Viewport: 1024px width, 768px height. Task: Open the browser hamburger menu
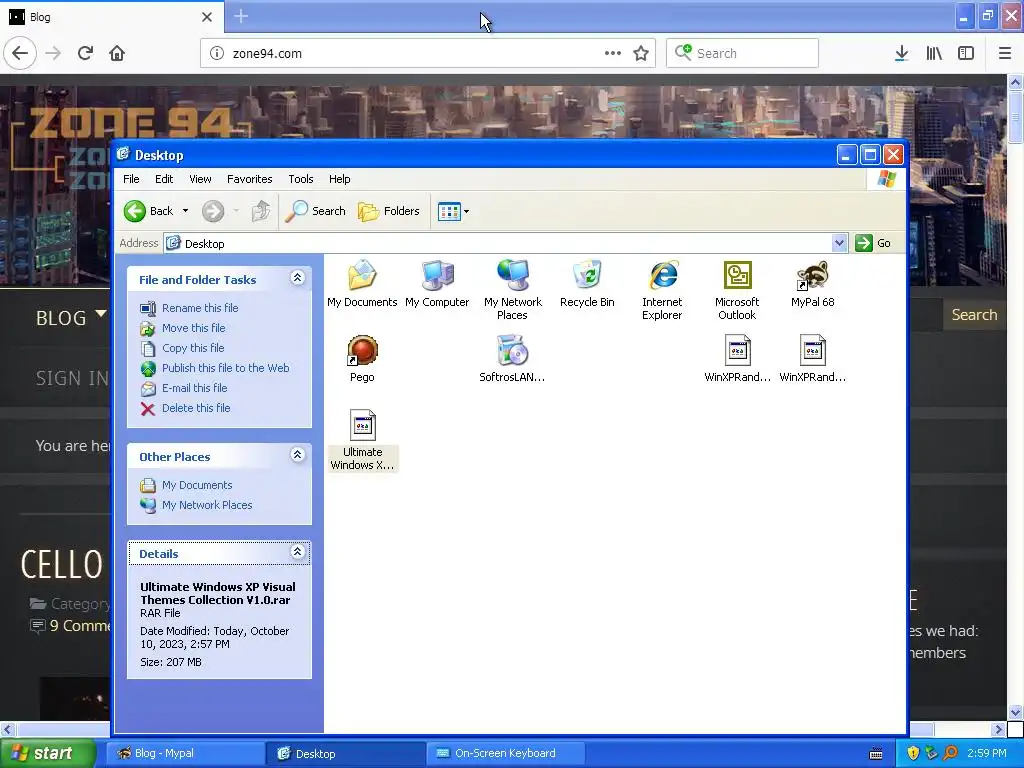coord(1004,53)
